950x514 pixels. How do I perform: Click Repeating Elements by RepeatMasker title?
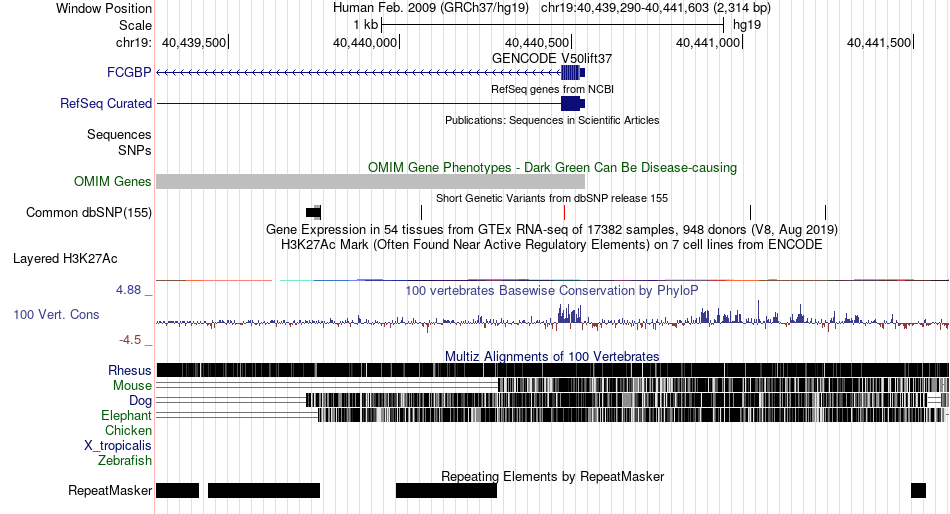(x=552, y=476)
